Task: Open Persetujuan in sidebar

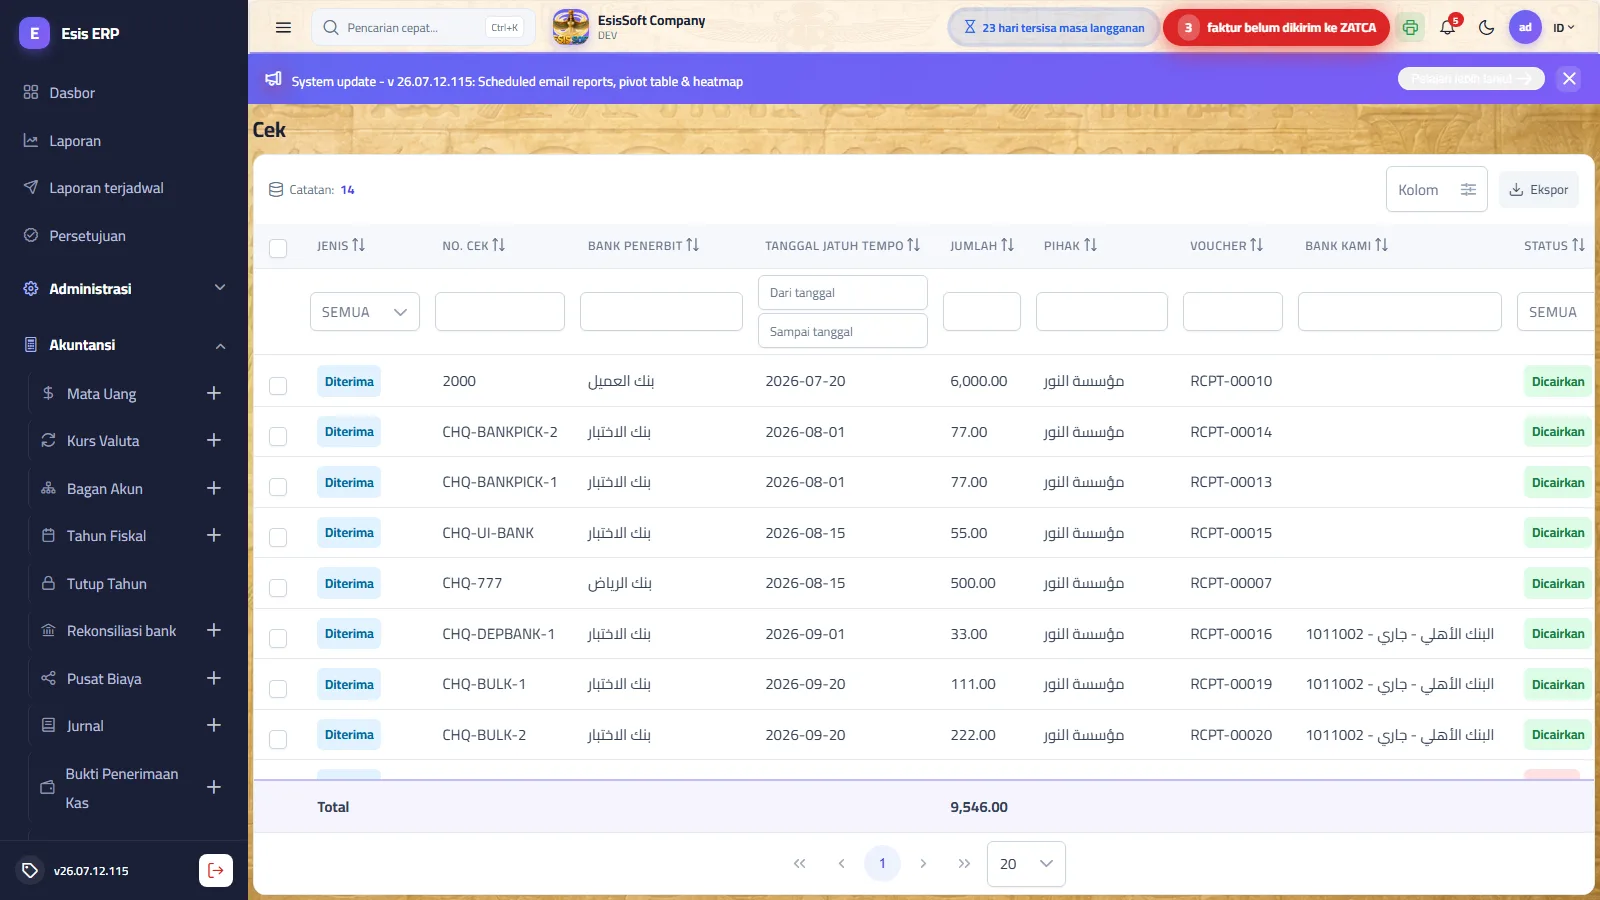Action: (87, 236)
